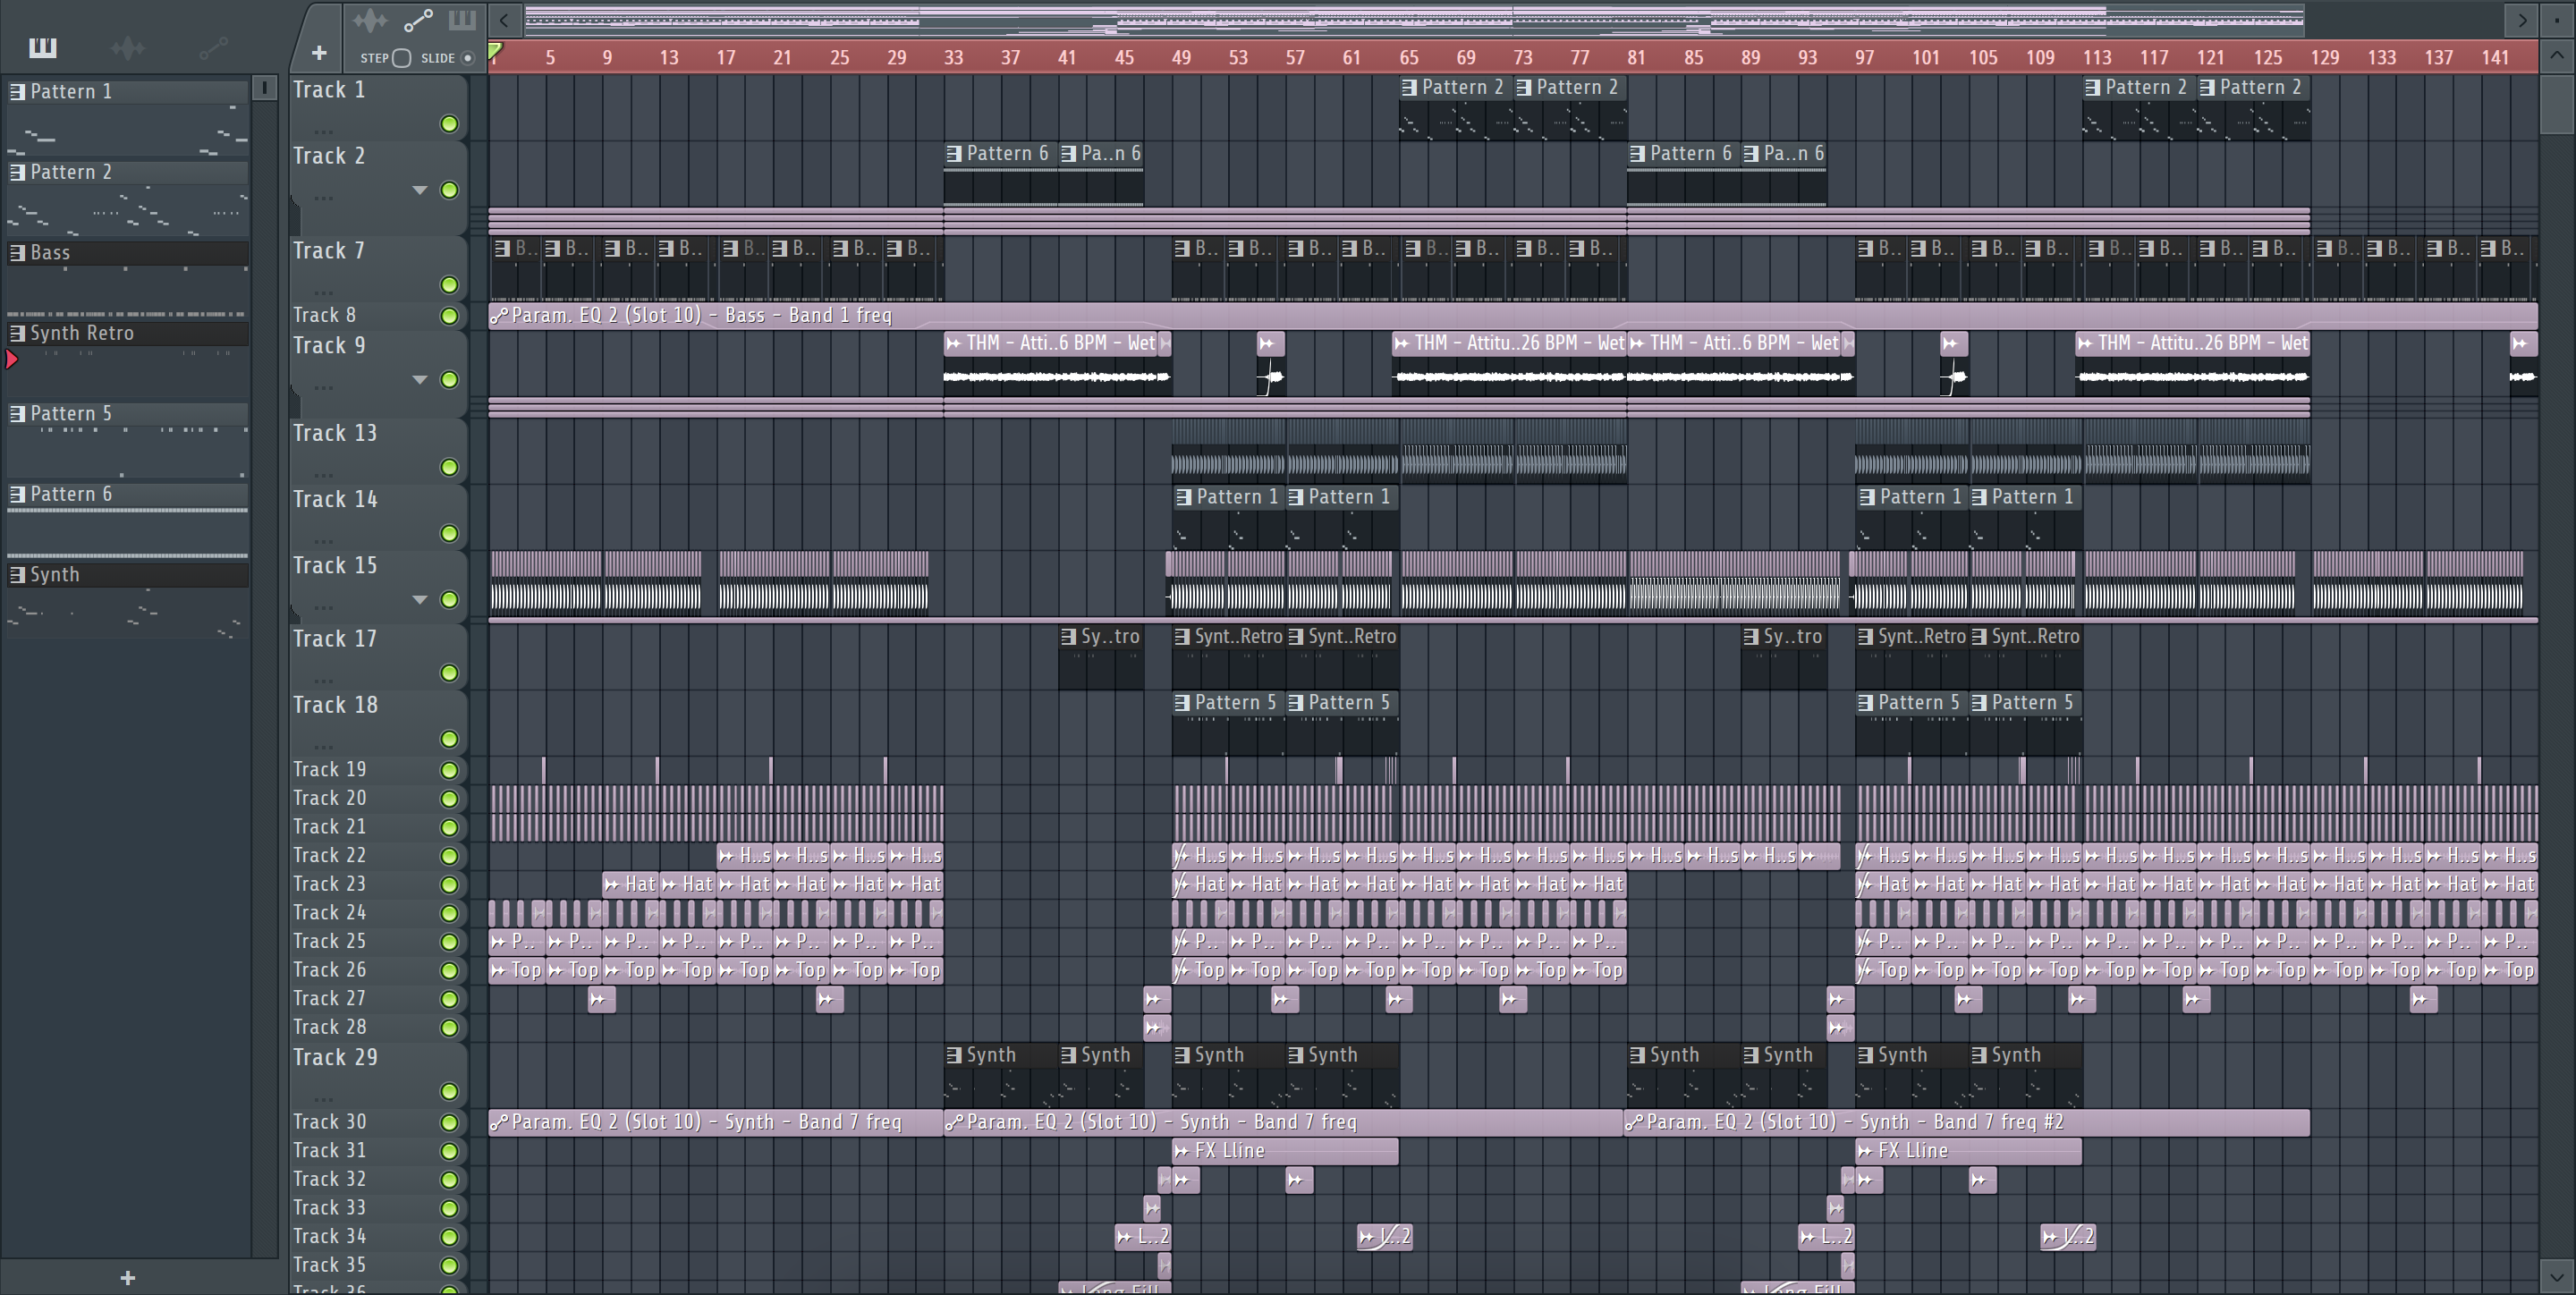Screen dimensions: 2576x1295
Task: Toggle Track 17 mute light
Action: point(449,673)
